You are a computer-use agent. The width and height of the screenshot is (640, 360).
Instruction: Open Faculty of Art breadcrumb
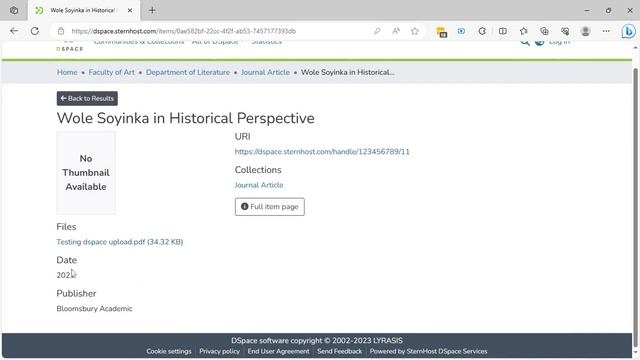111,72
